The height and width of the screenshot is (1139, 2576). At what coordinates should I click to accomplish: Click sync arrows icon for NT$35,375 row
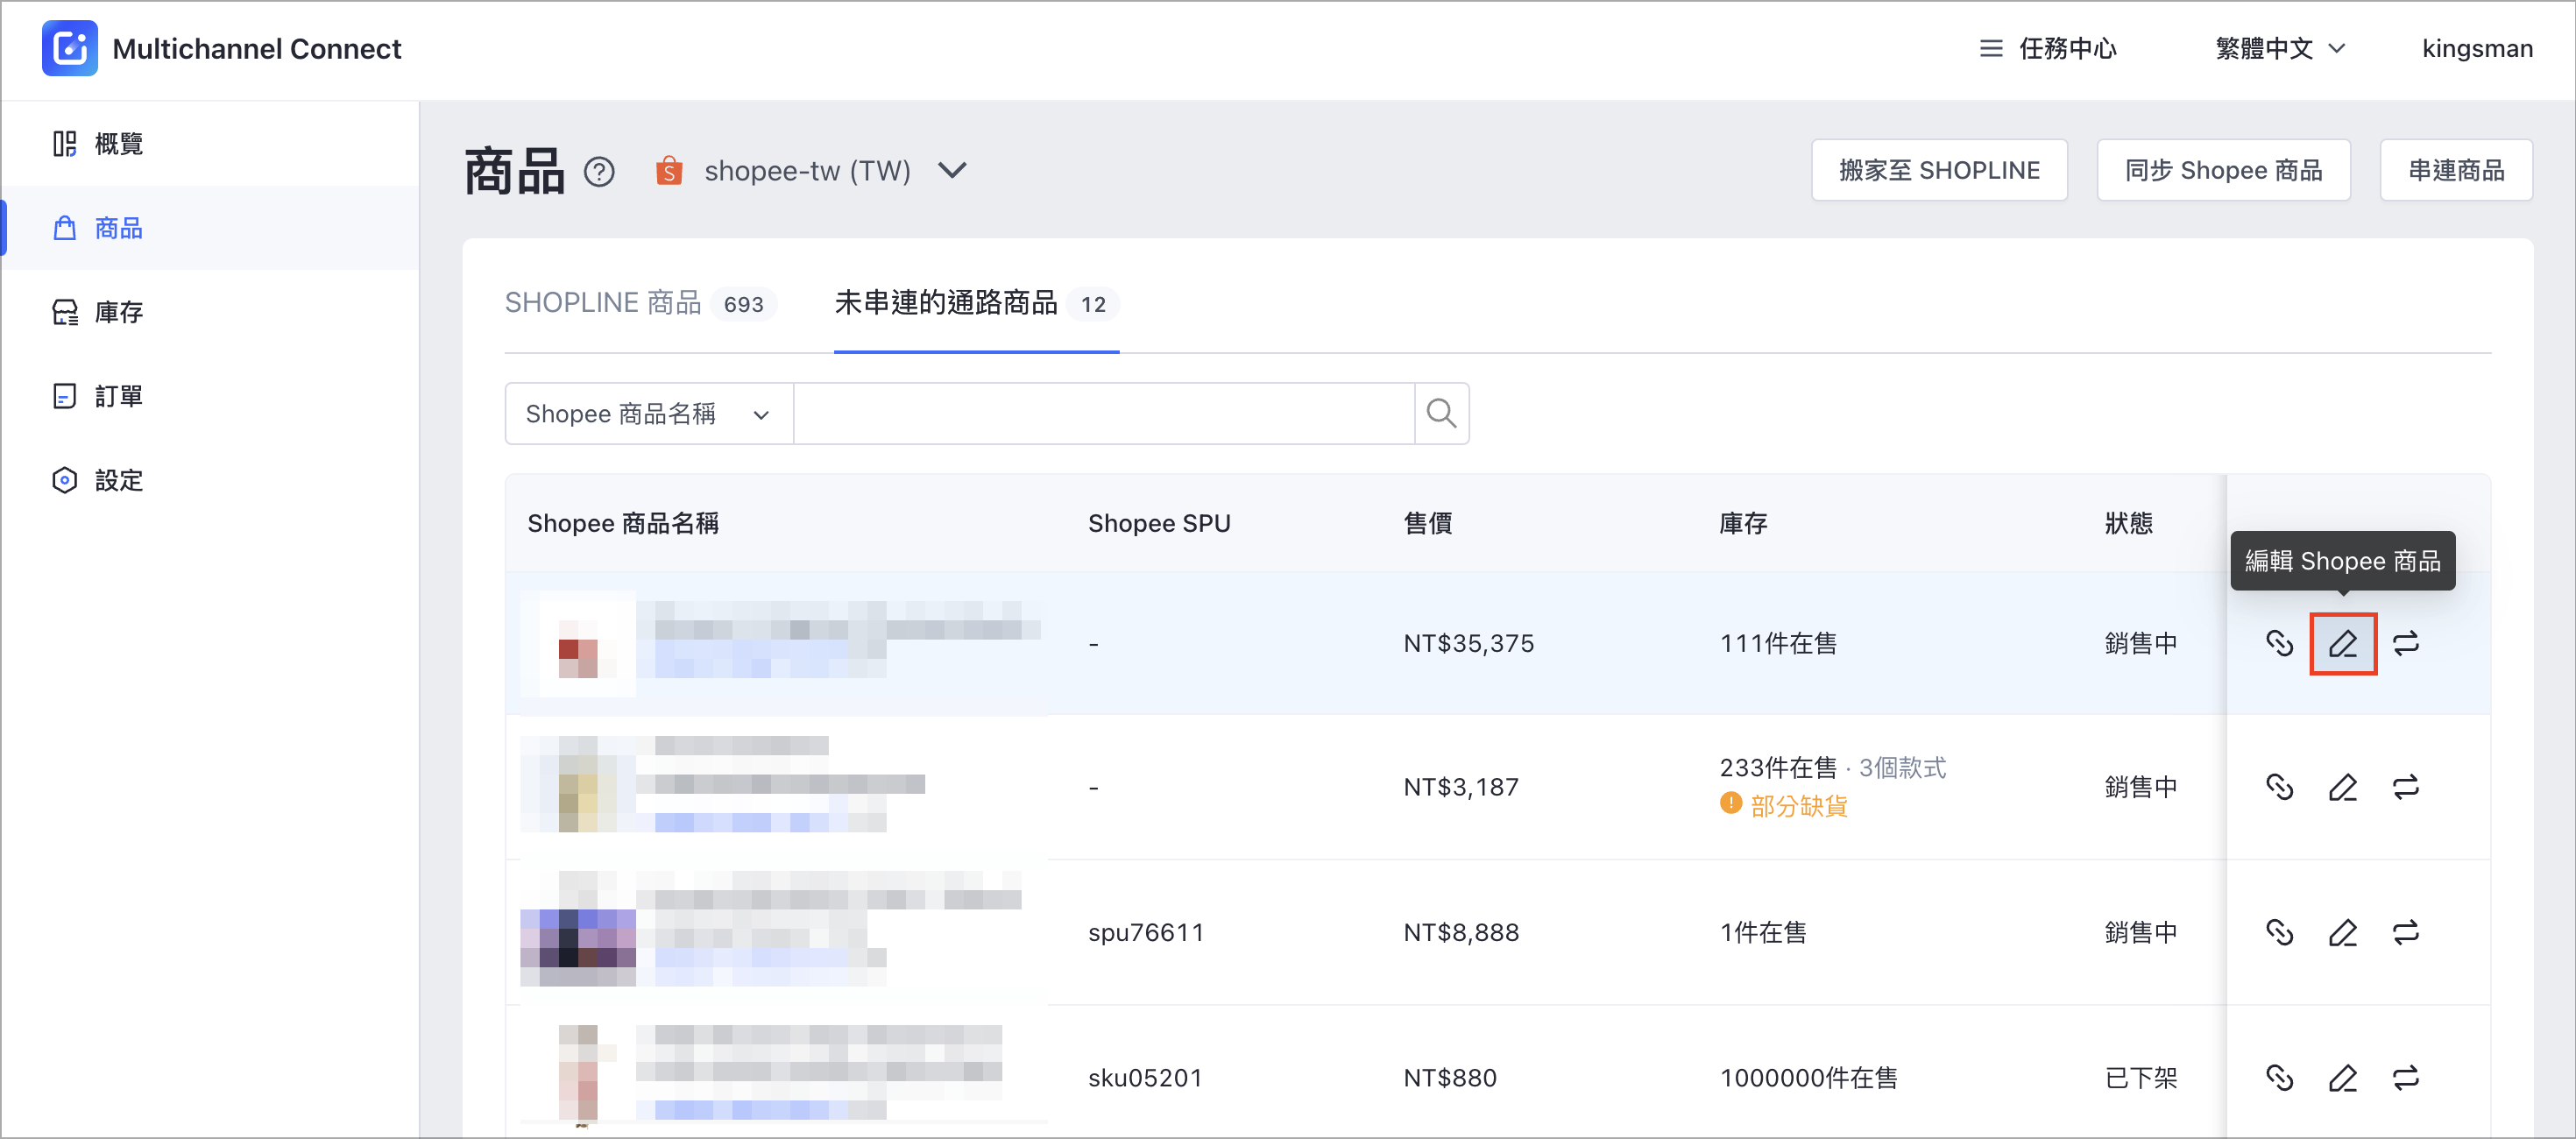2406,643
